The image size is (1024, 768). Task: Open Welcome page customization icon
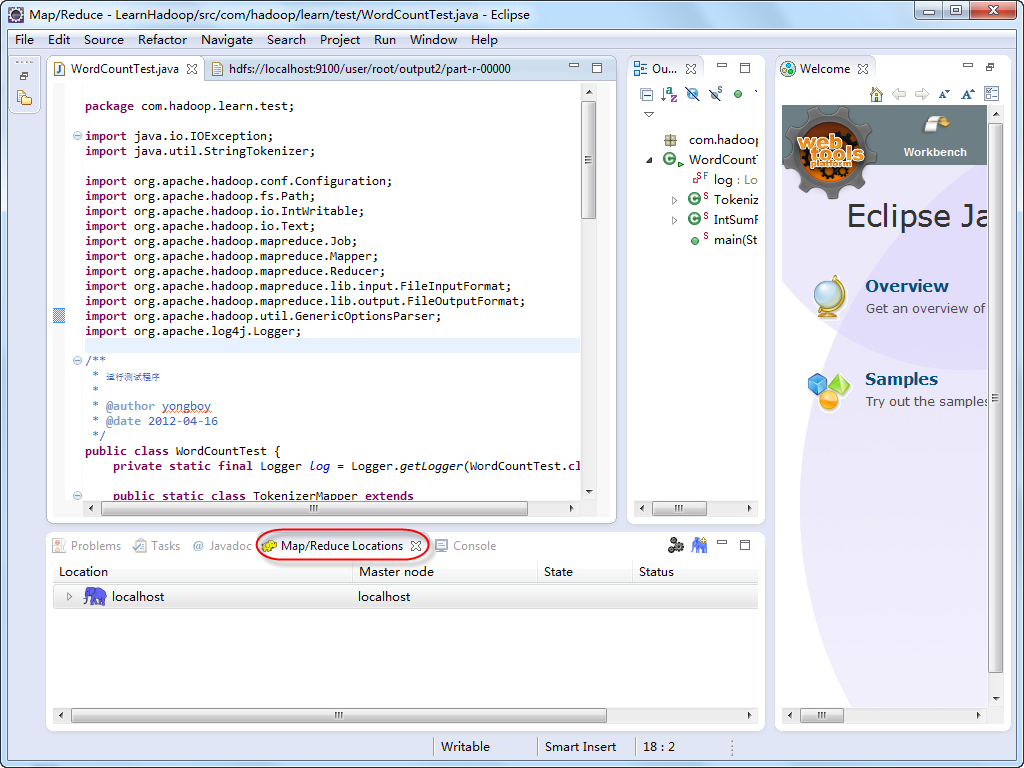tap(992, 93)
